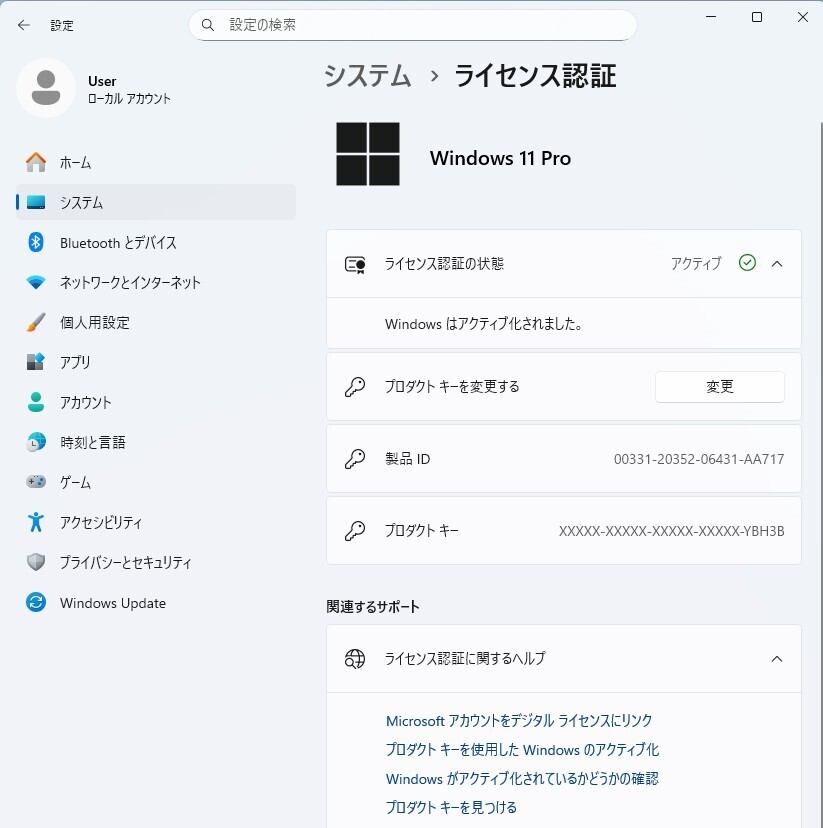Click the search magnifier icon
Image resolution: width=823 pixels, height=828 pixels.
(208, 25)
